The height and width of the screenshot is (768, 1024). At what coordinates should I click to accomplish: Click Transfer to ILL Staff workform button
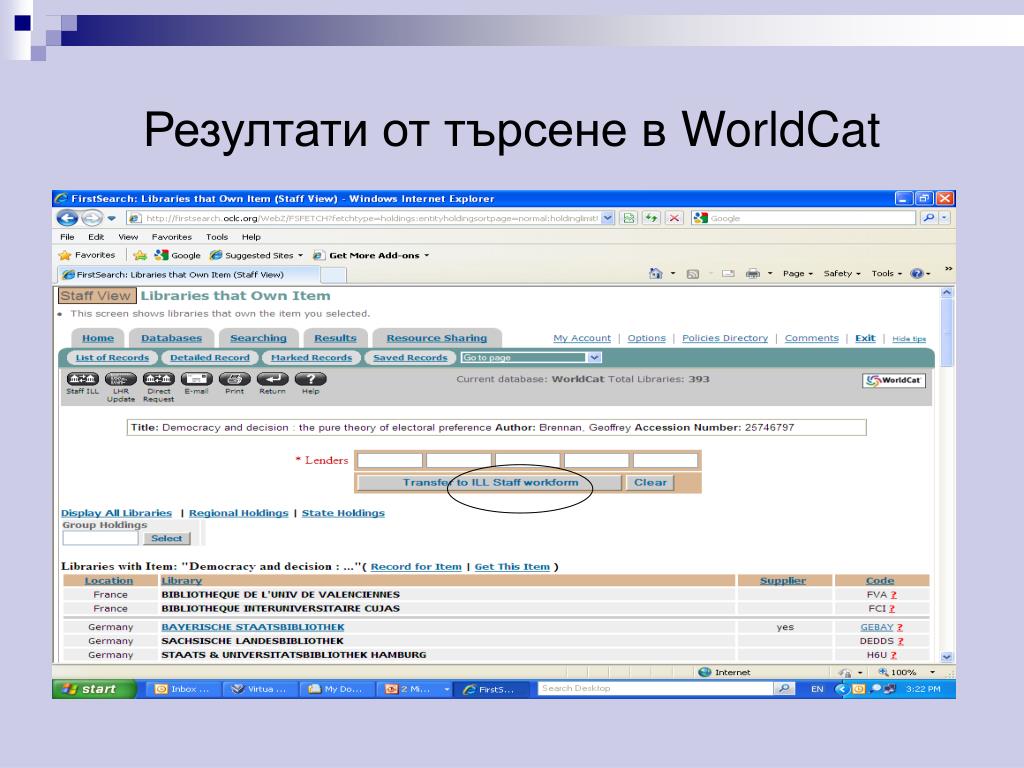pyautogui.click(x=490, y=483)
